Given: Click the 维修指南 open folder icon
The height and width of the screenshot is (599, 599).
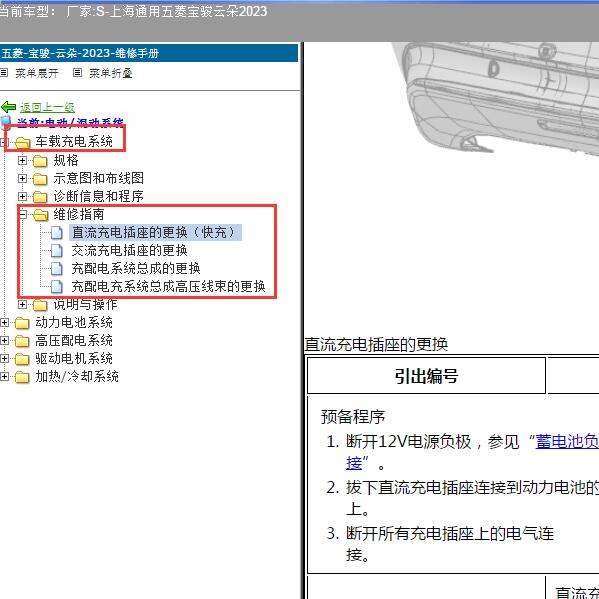Looking at the screenshot, I should coord(40,215).
